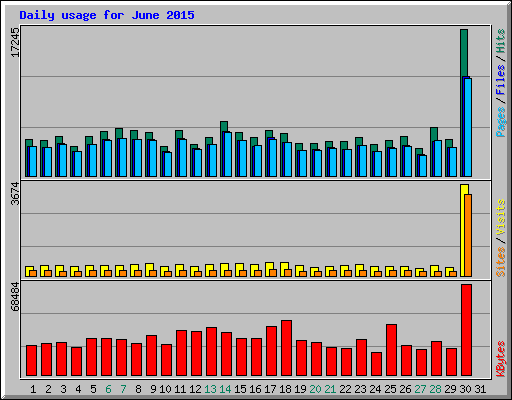Click day label 31 on the x-axis
Viewport: 512px width, 400px height.
pos(480,389)
